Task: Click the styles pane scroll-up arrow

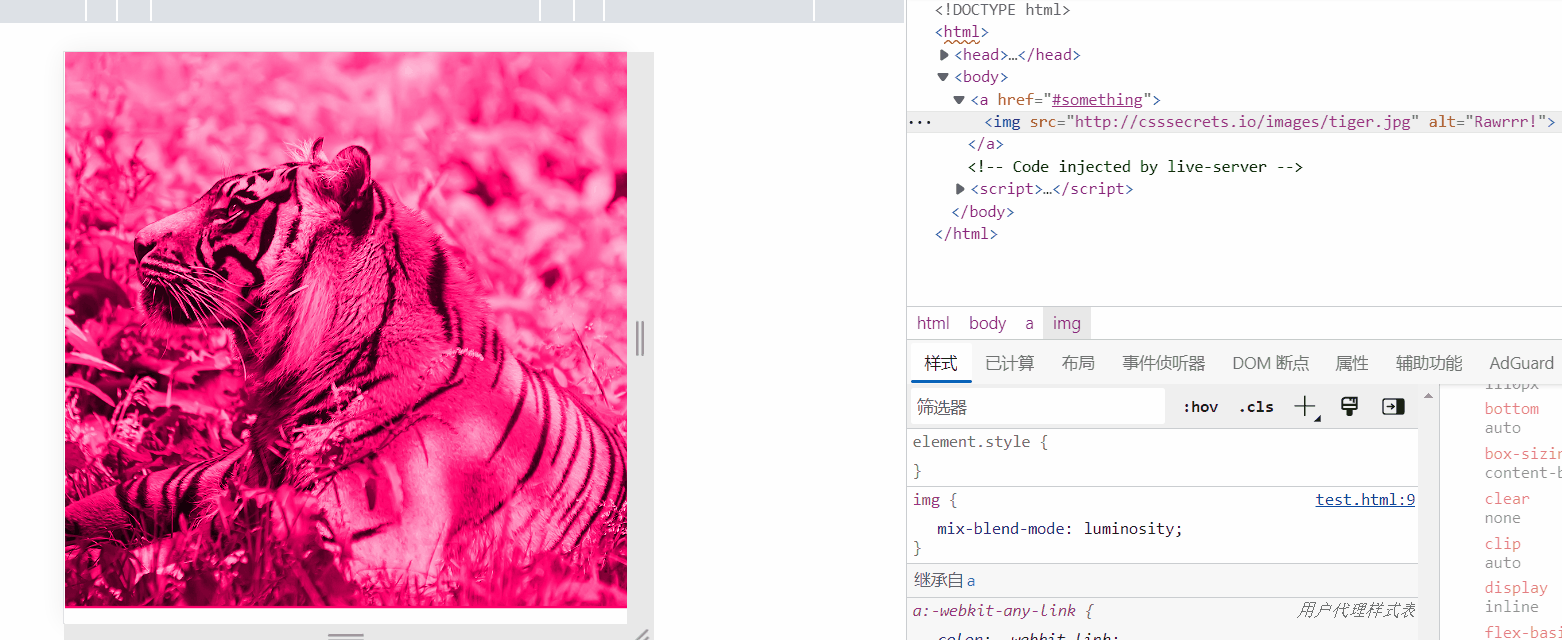Action: (x=1428, y=395)
